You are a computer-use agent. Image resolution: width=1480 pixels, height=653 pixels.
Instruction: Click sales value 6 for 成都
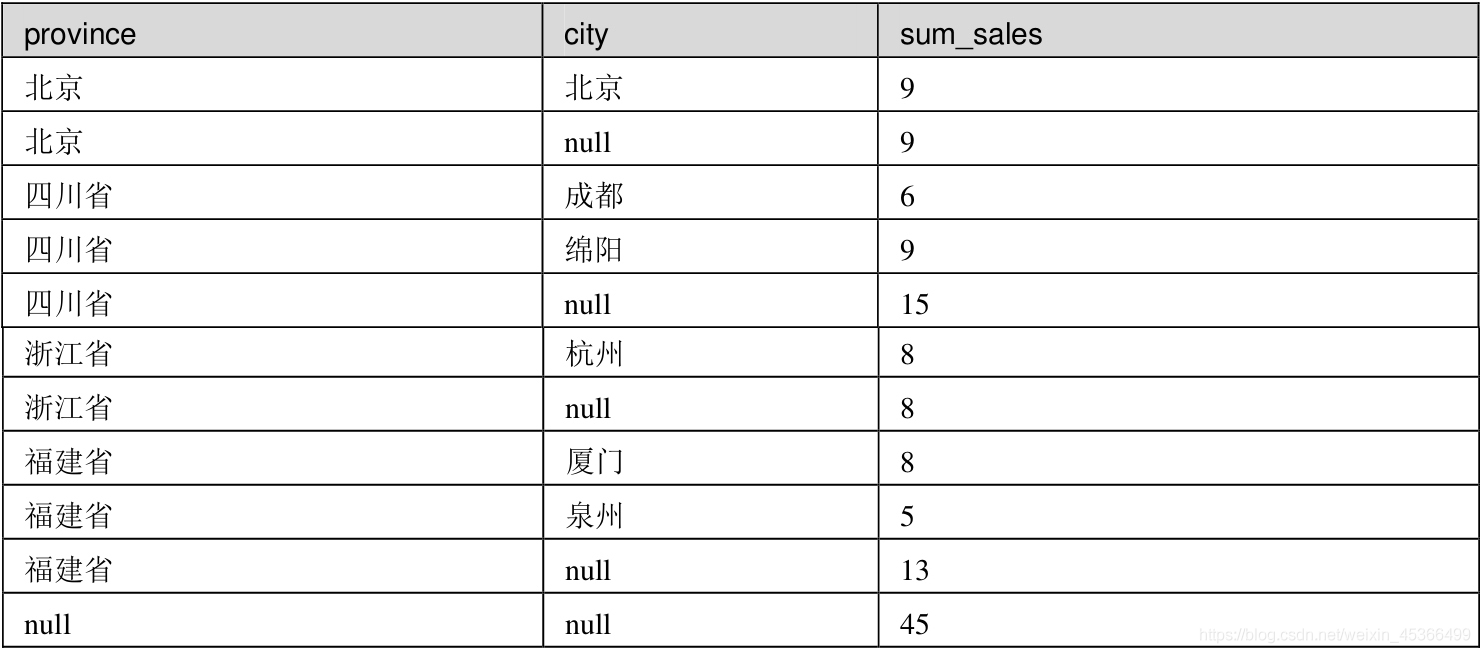[907, 197]
